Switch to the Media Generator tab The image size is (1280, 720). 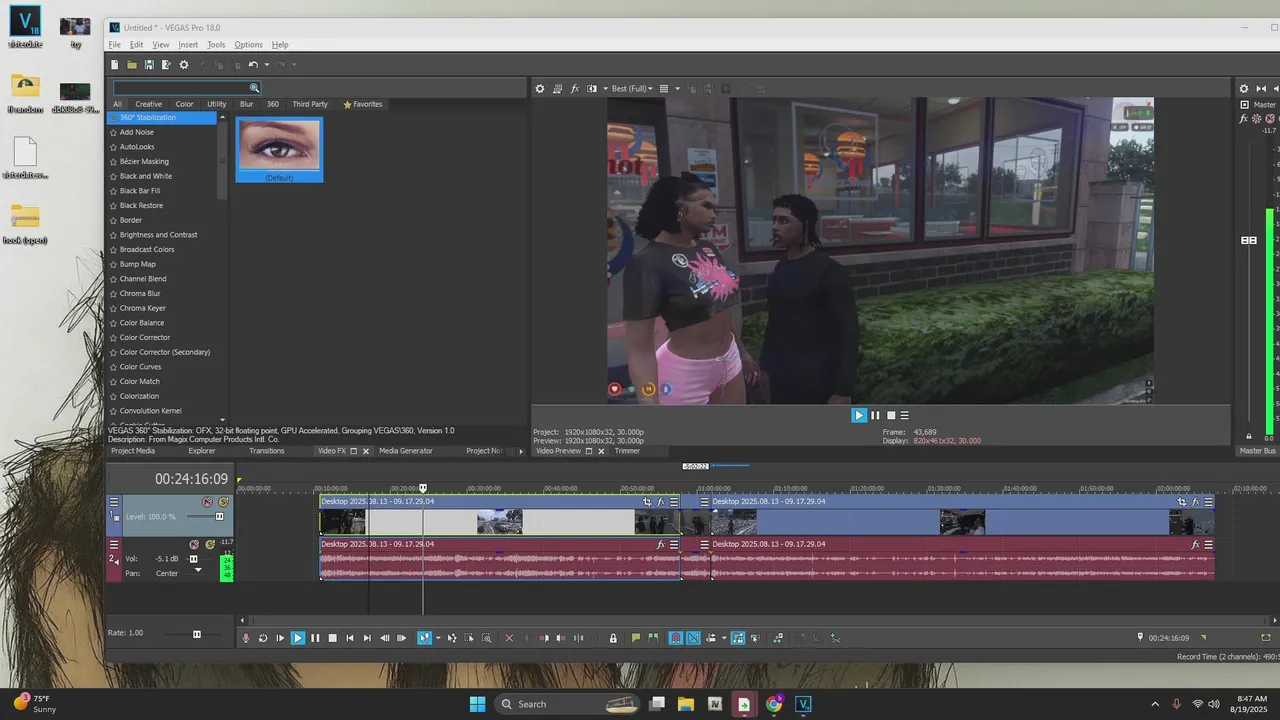pos(406,451)
